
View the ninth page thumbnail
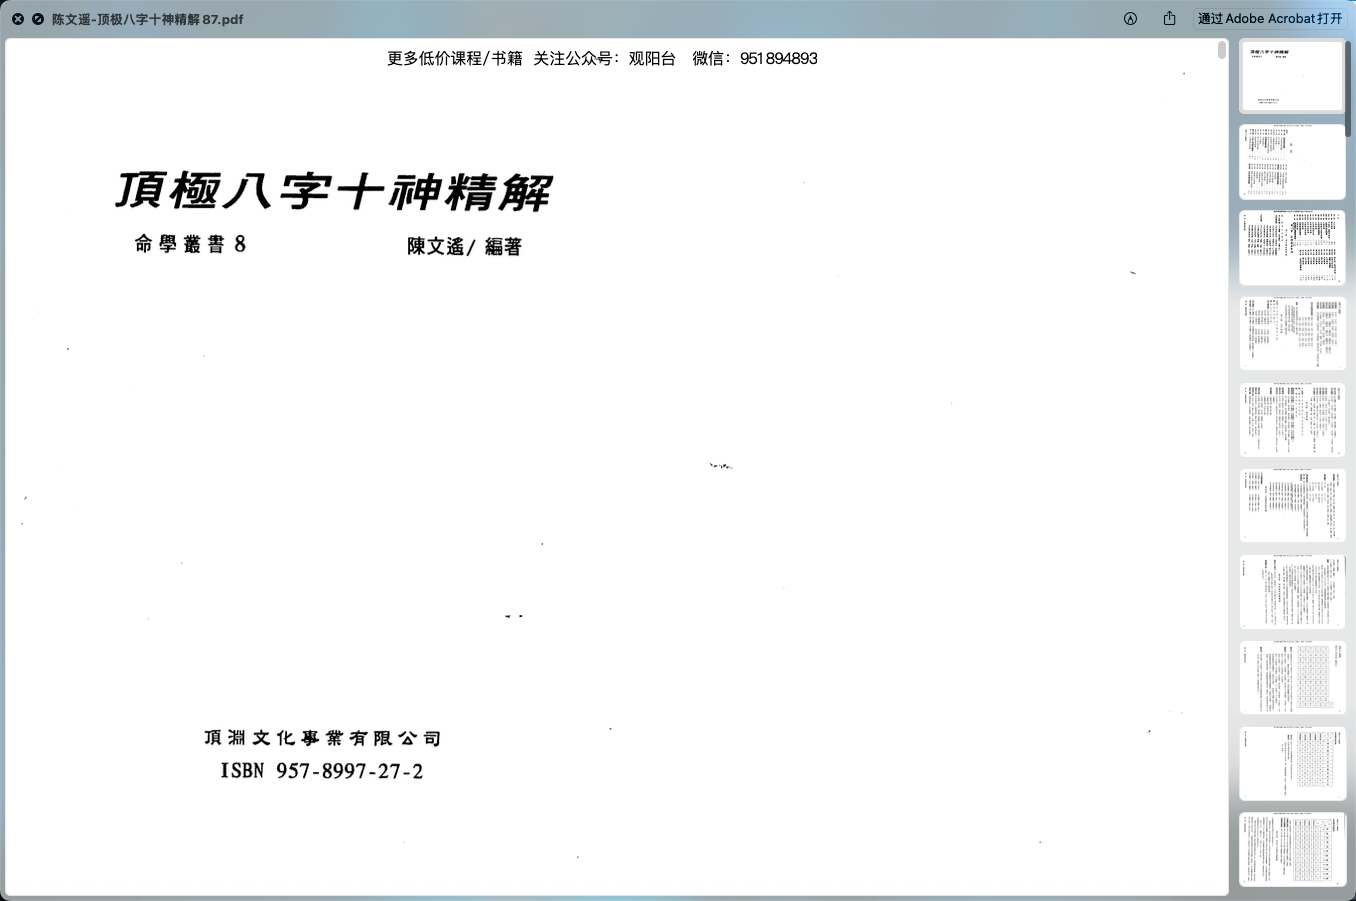tap(1292, 764)
